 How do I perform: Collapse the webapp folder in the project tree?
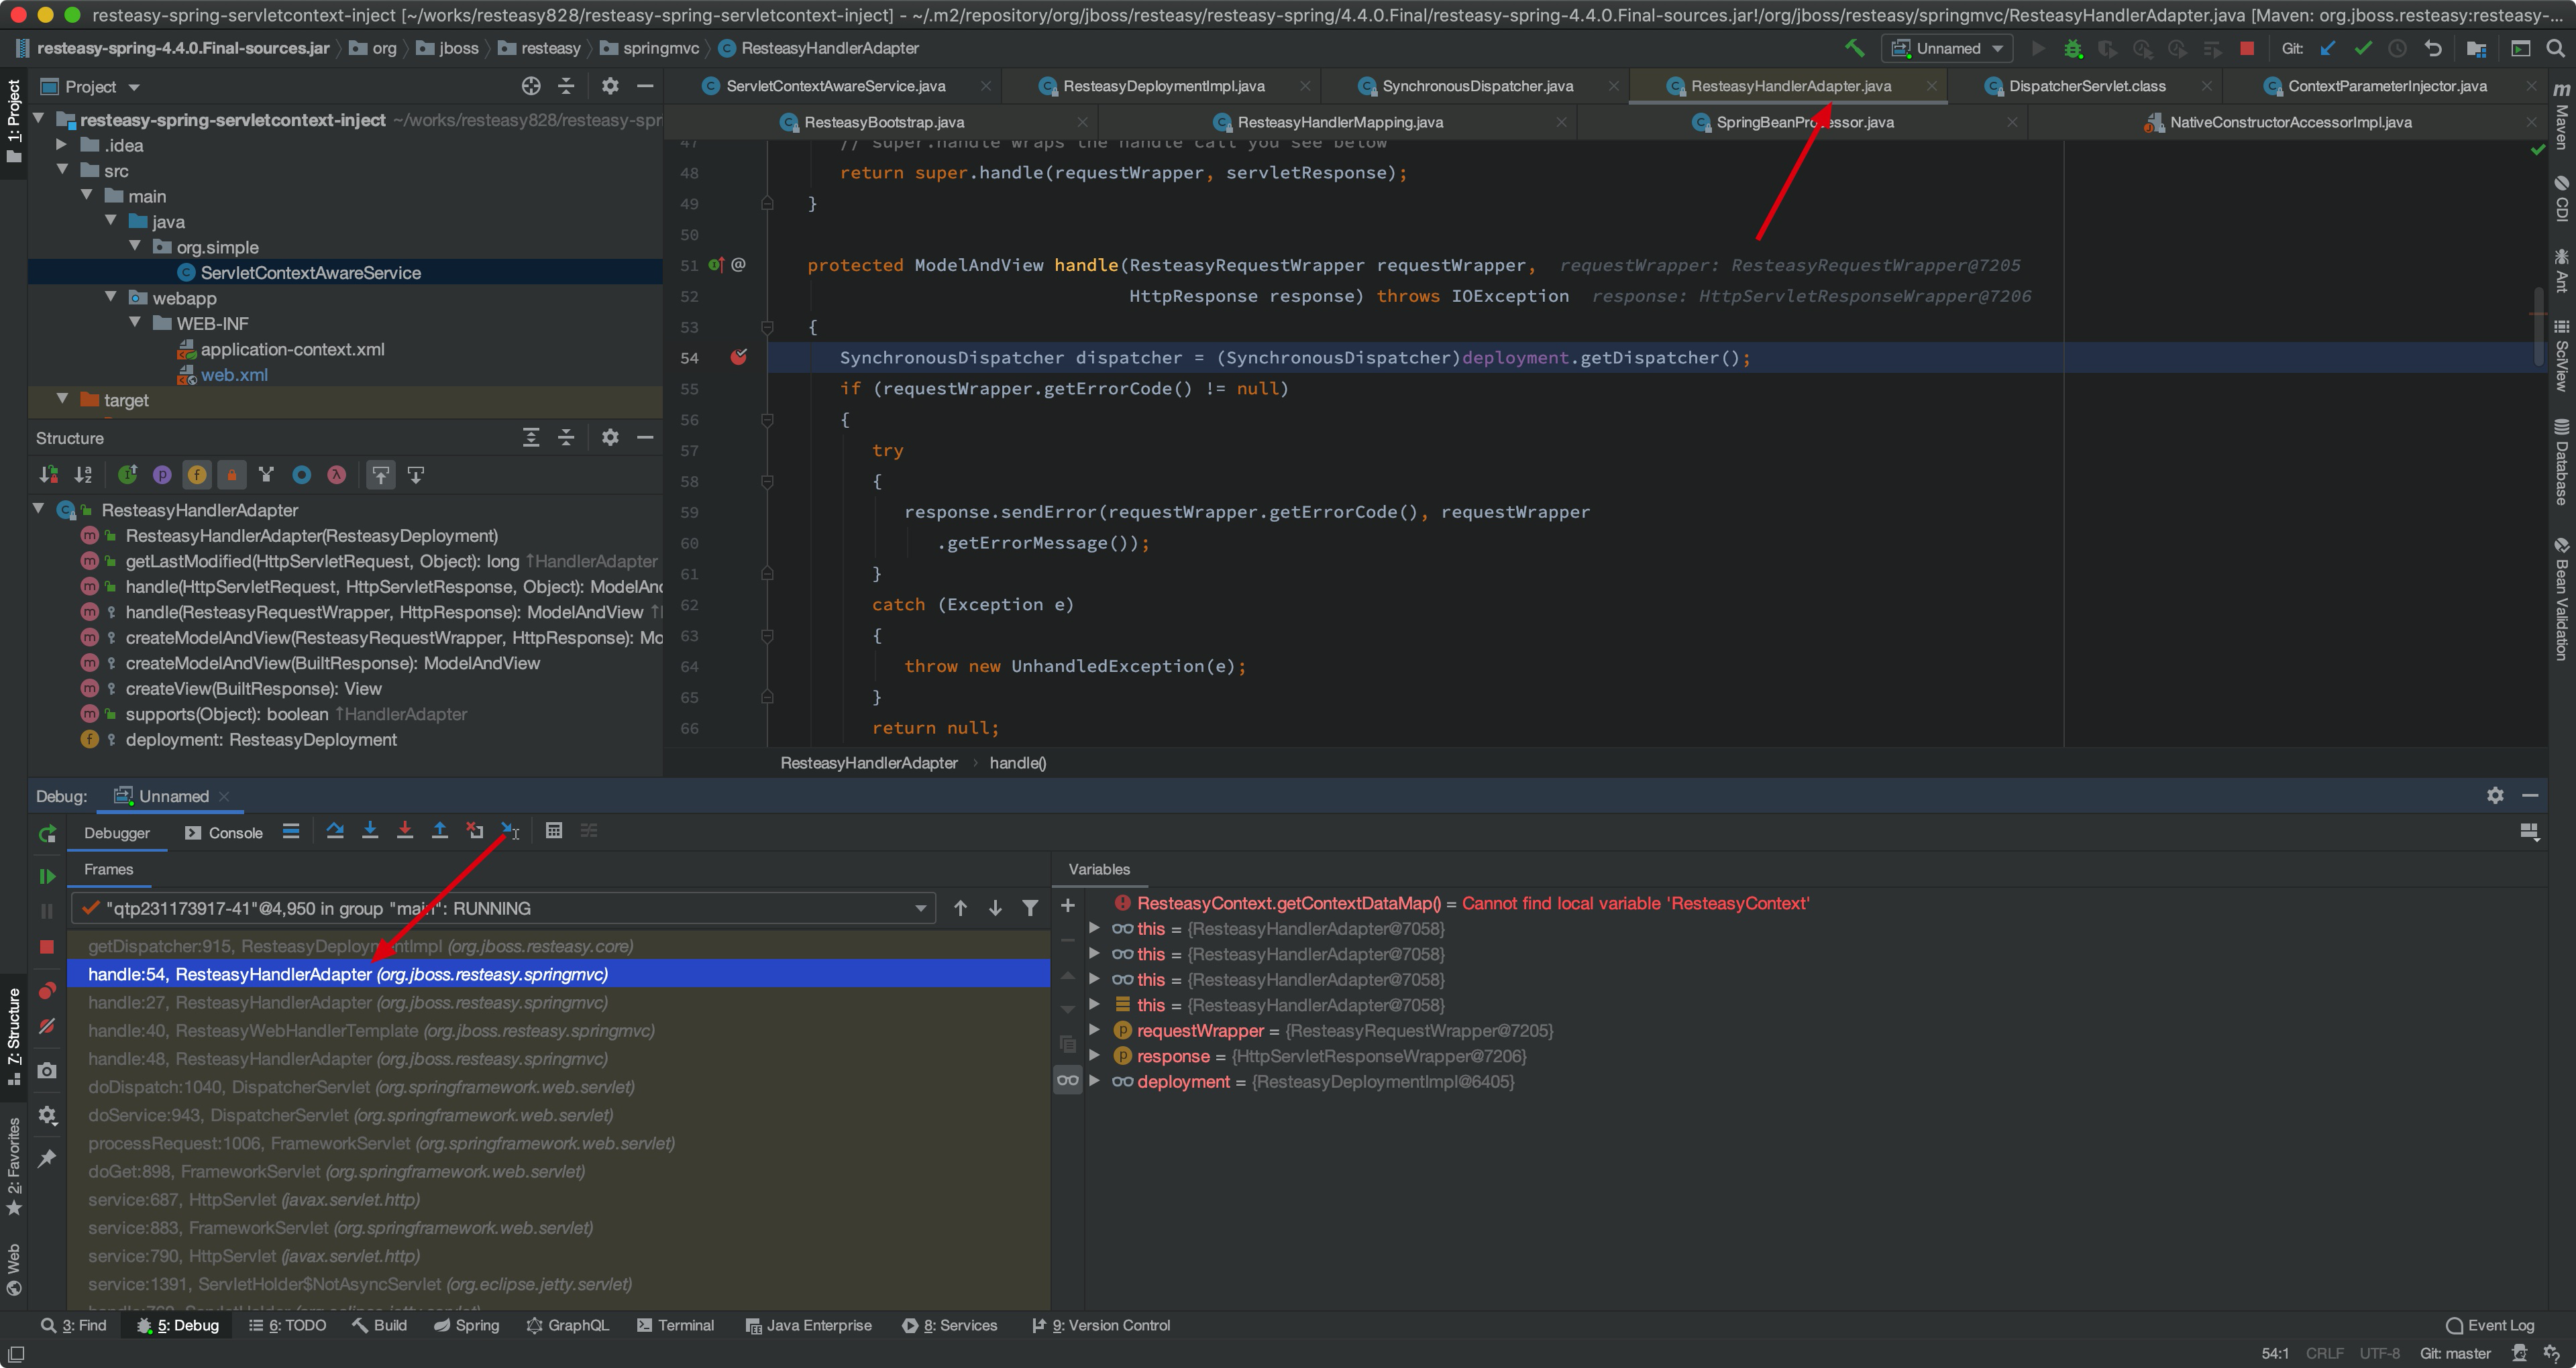111,298
